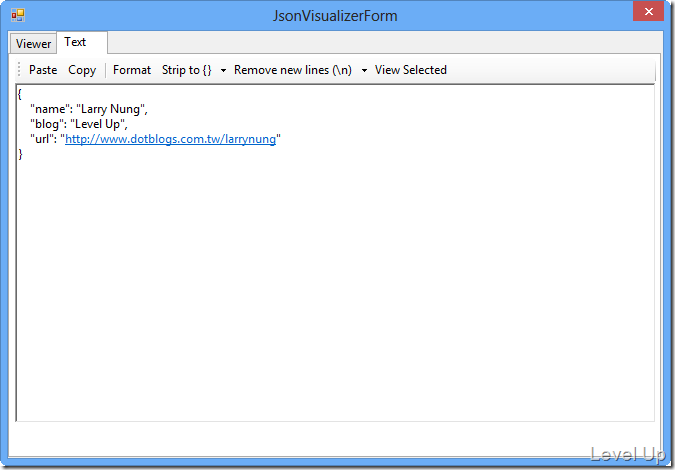Click the Paste toolbar button
675x470 pixels.
(x=43, y=70)
